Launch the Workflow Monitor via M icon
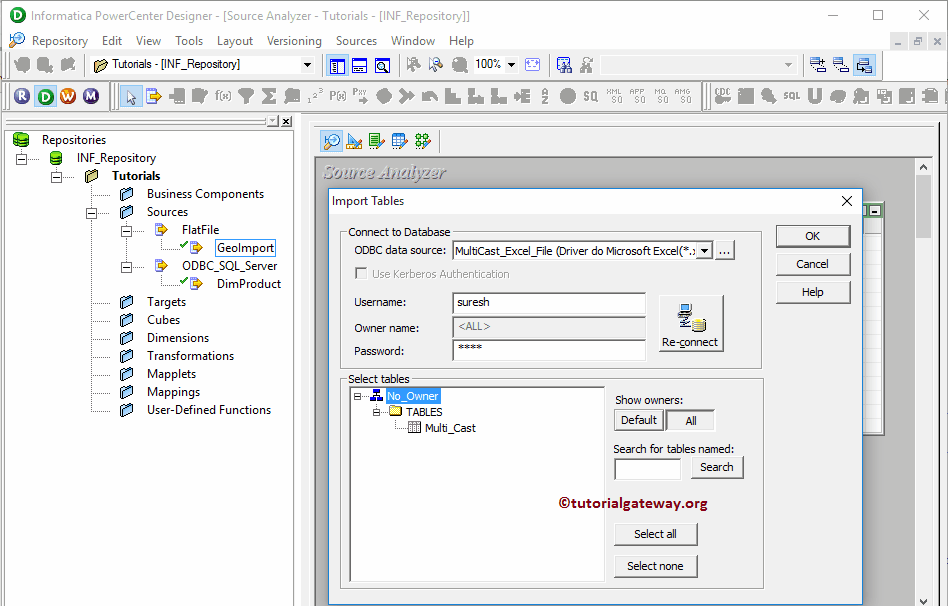 (90, 95)
